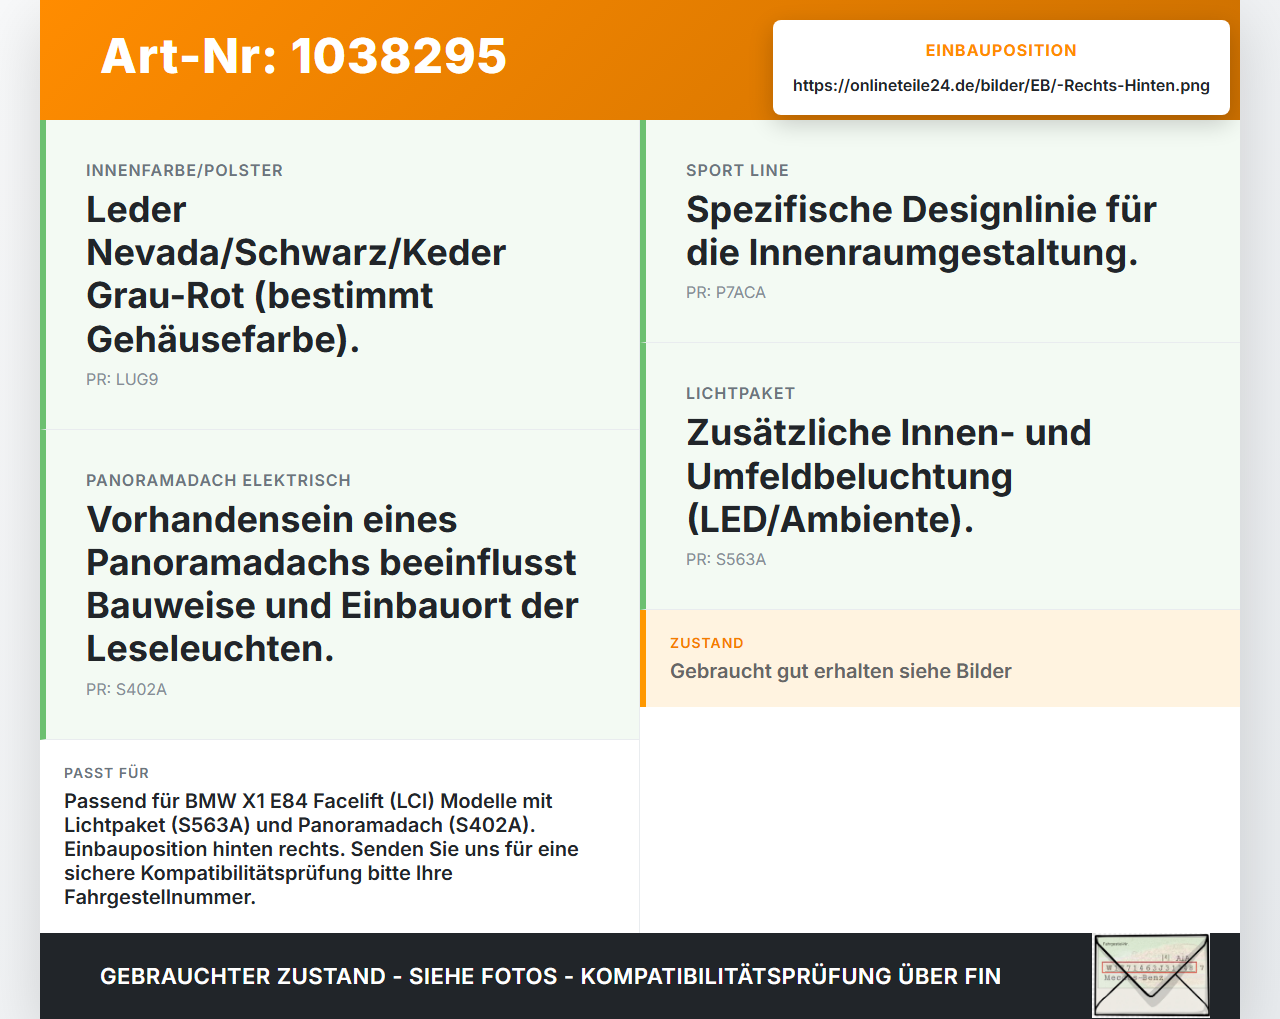Click the PR: LUG9 code
Screen dimensions: 1280x1019
point(122,379)
